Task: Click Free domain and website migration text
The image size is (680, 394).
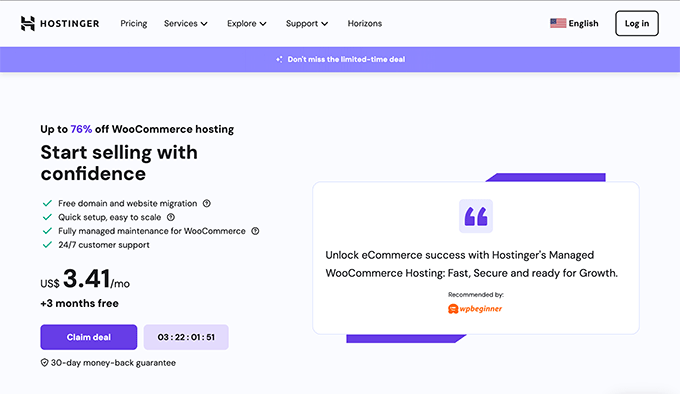Action: coord(128,203)
